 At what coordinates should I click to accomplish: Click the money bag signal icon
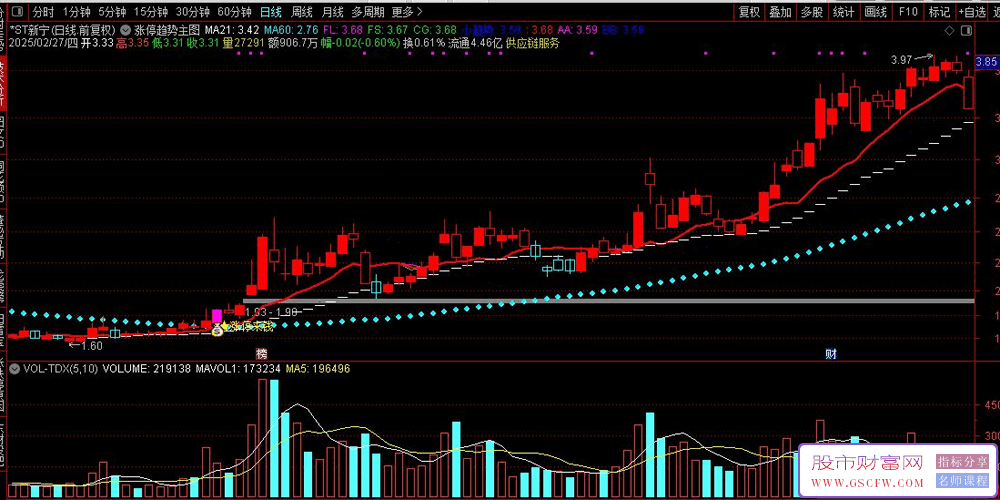(x=217, y=330)
